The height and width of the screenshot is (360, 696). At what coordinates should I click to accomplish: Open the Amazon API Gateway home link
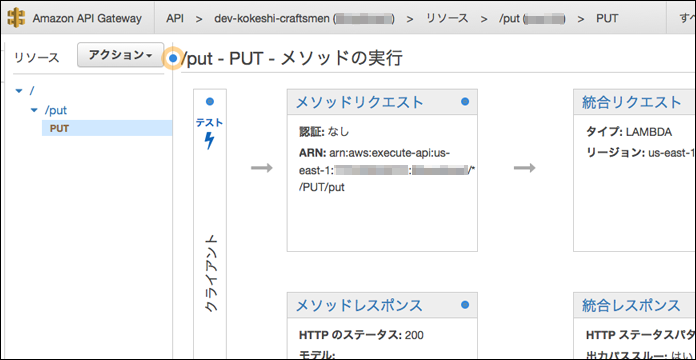[87, 19]
